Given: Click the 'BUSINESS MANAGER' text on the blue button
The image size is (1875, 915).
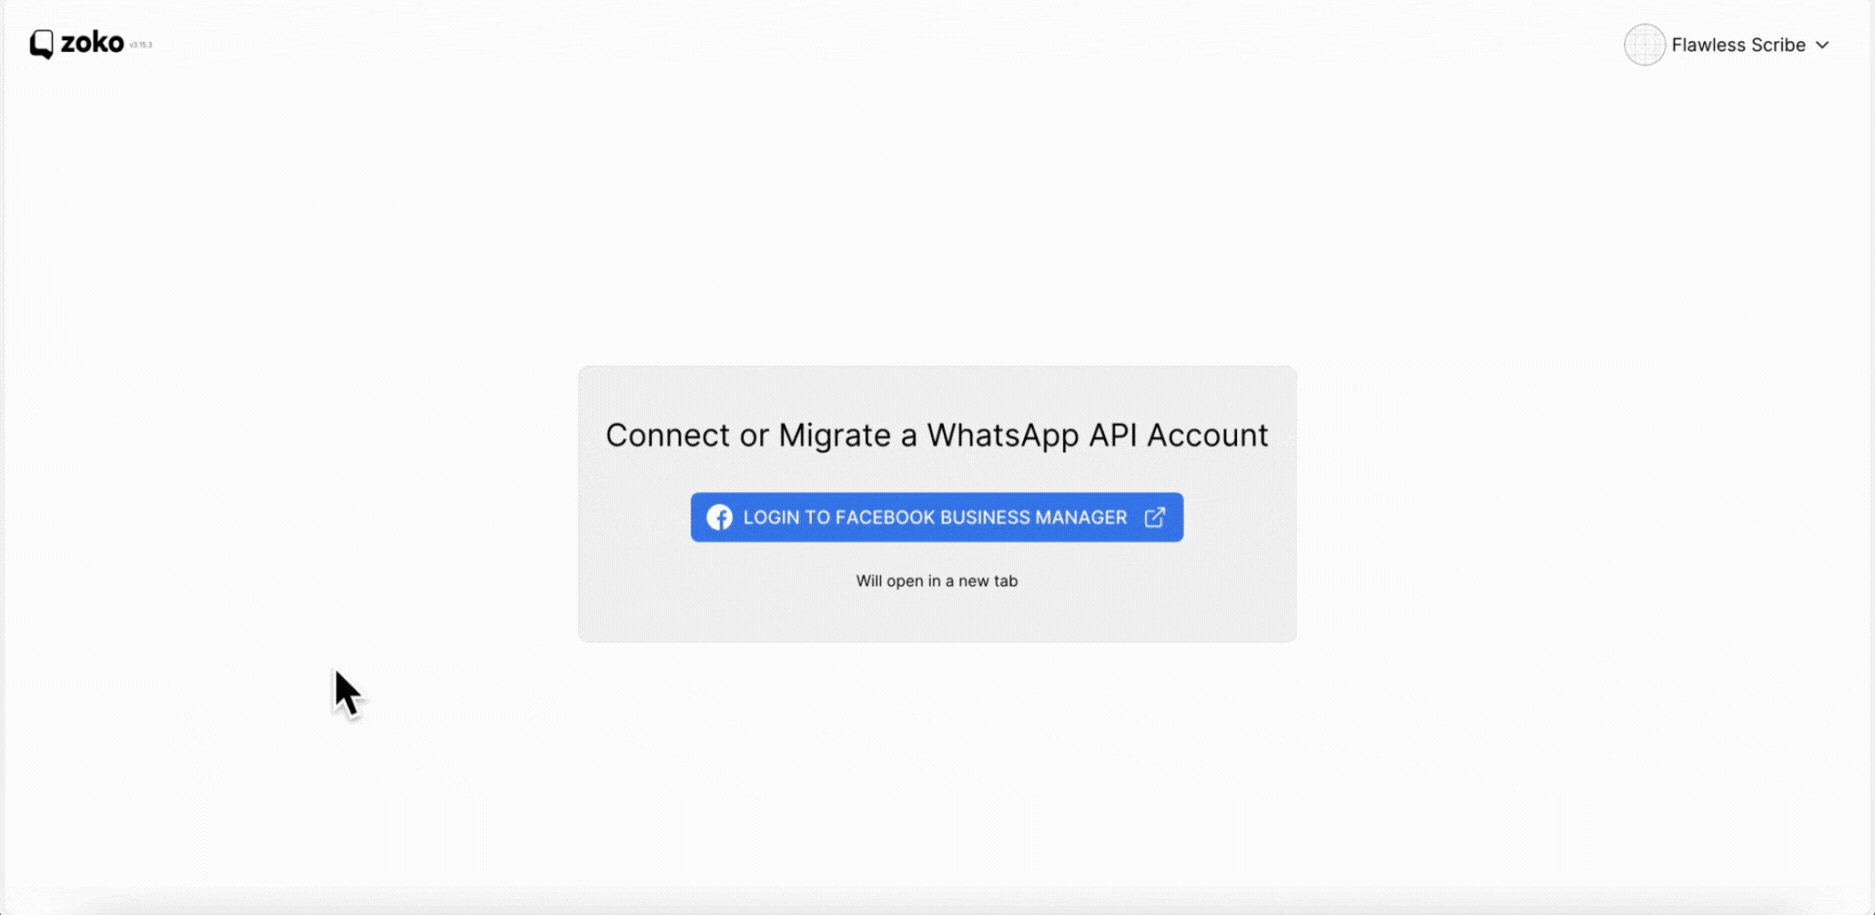Looking at the screenshot, I should click(1033, 517).
